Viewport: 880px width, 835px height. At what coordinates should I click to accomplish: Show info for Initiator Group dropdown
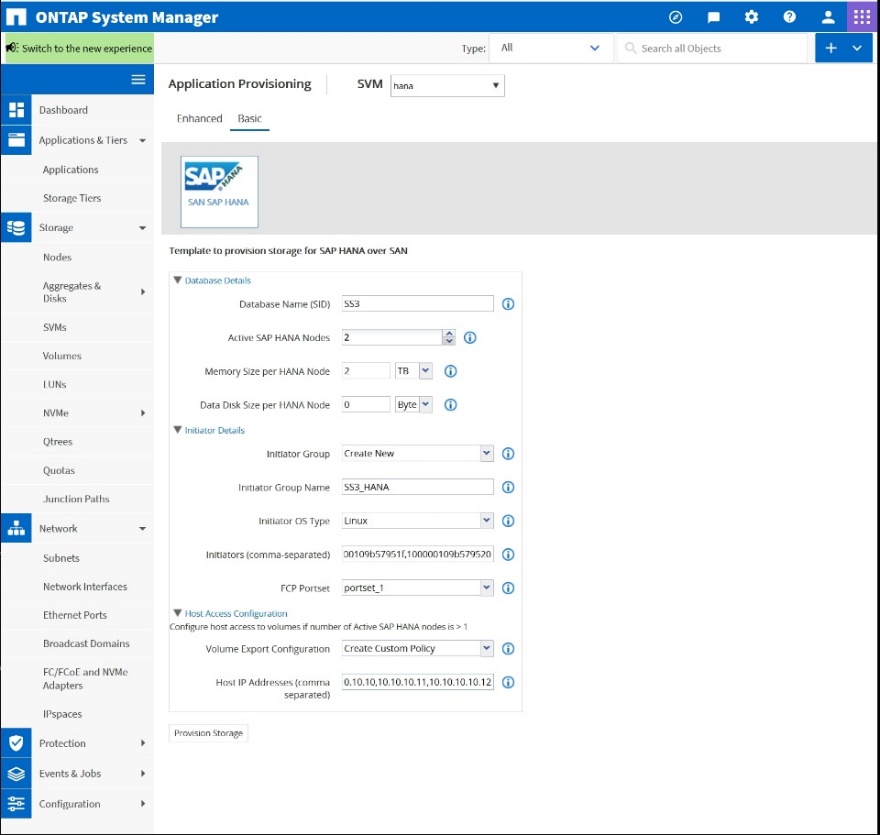point(508,453)
